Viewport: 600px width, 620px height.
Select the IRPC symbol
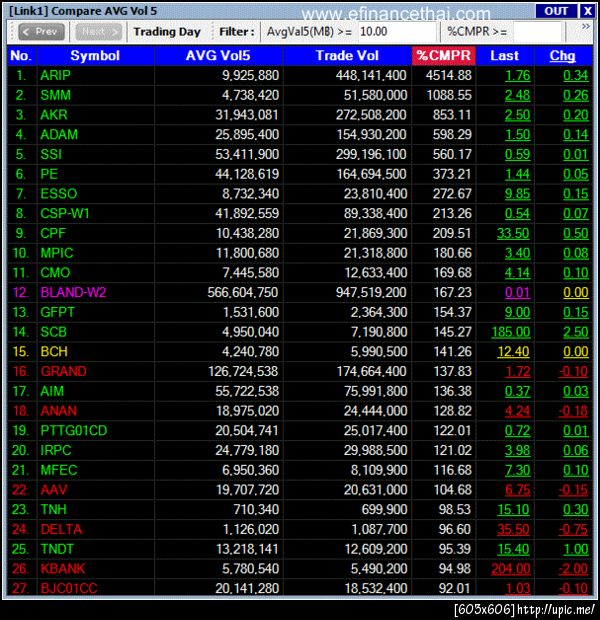click(56, 450)
